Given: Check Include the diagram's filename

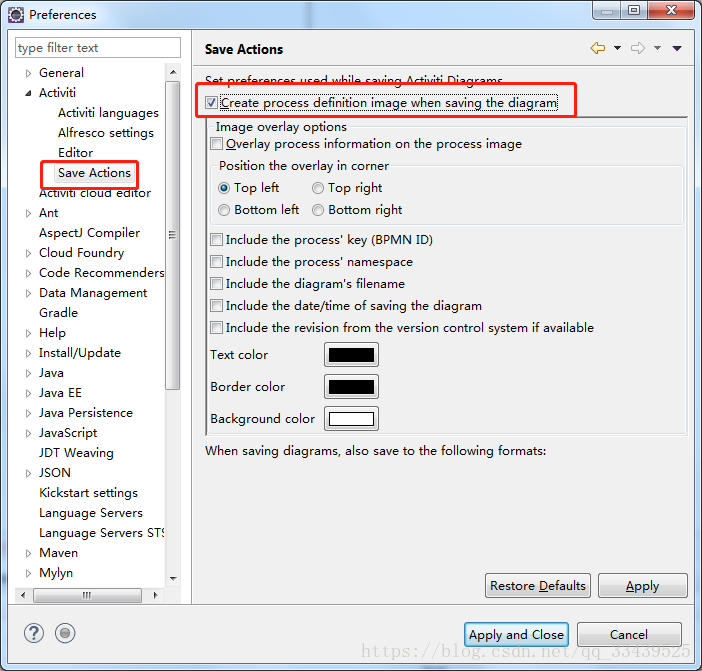Looking at the screenshot, I should [217, 283].
